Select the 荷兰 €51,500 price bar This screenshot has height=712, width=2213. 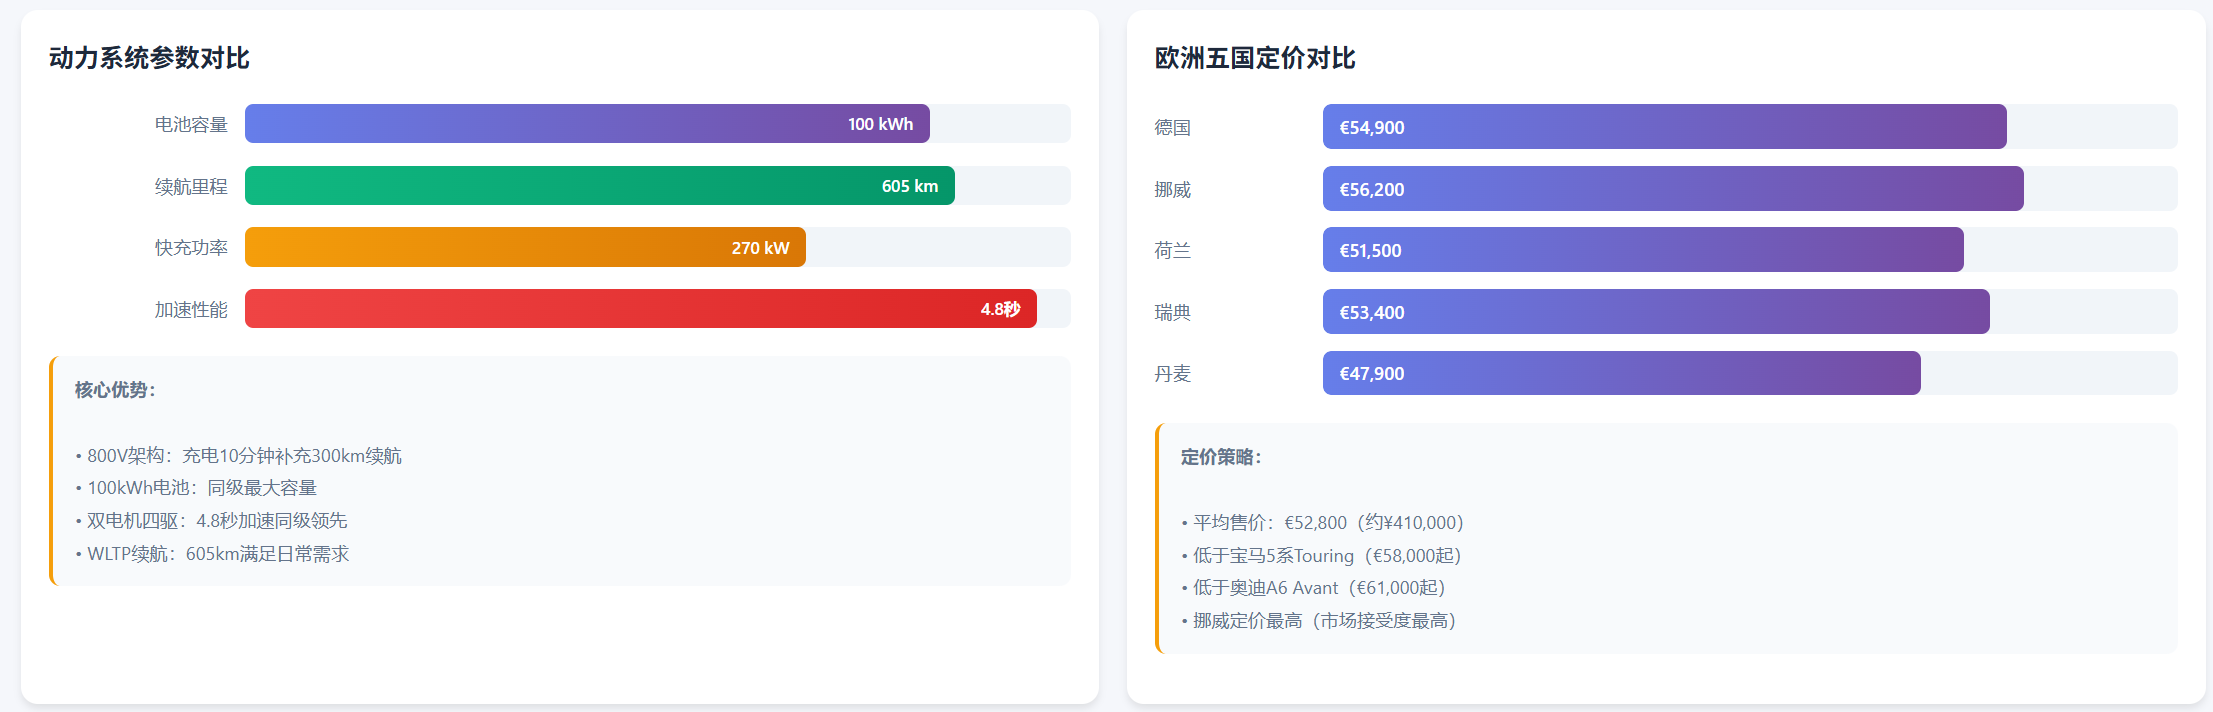(x=1642, y=250)
